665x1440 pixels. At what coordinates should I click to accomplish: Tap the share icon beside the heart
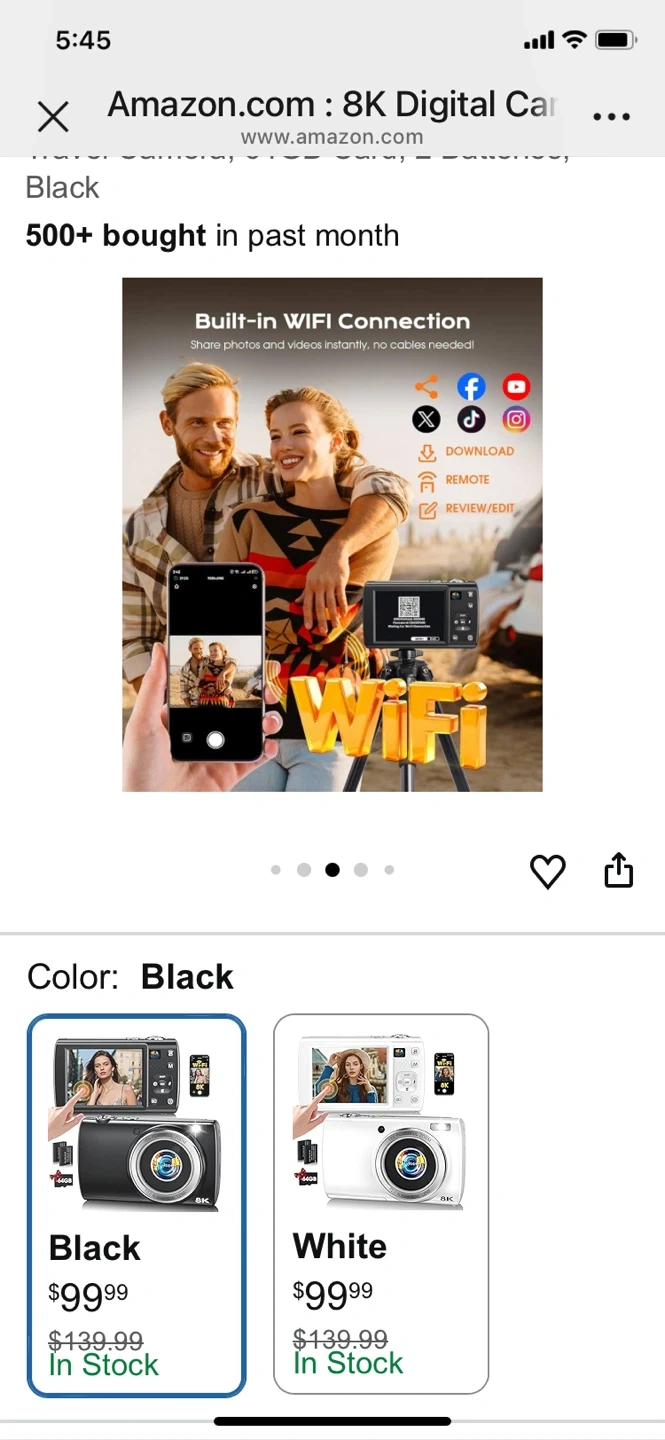[619, 870]
